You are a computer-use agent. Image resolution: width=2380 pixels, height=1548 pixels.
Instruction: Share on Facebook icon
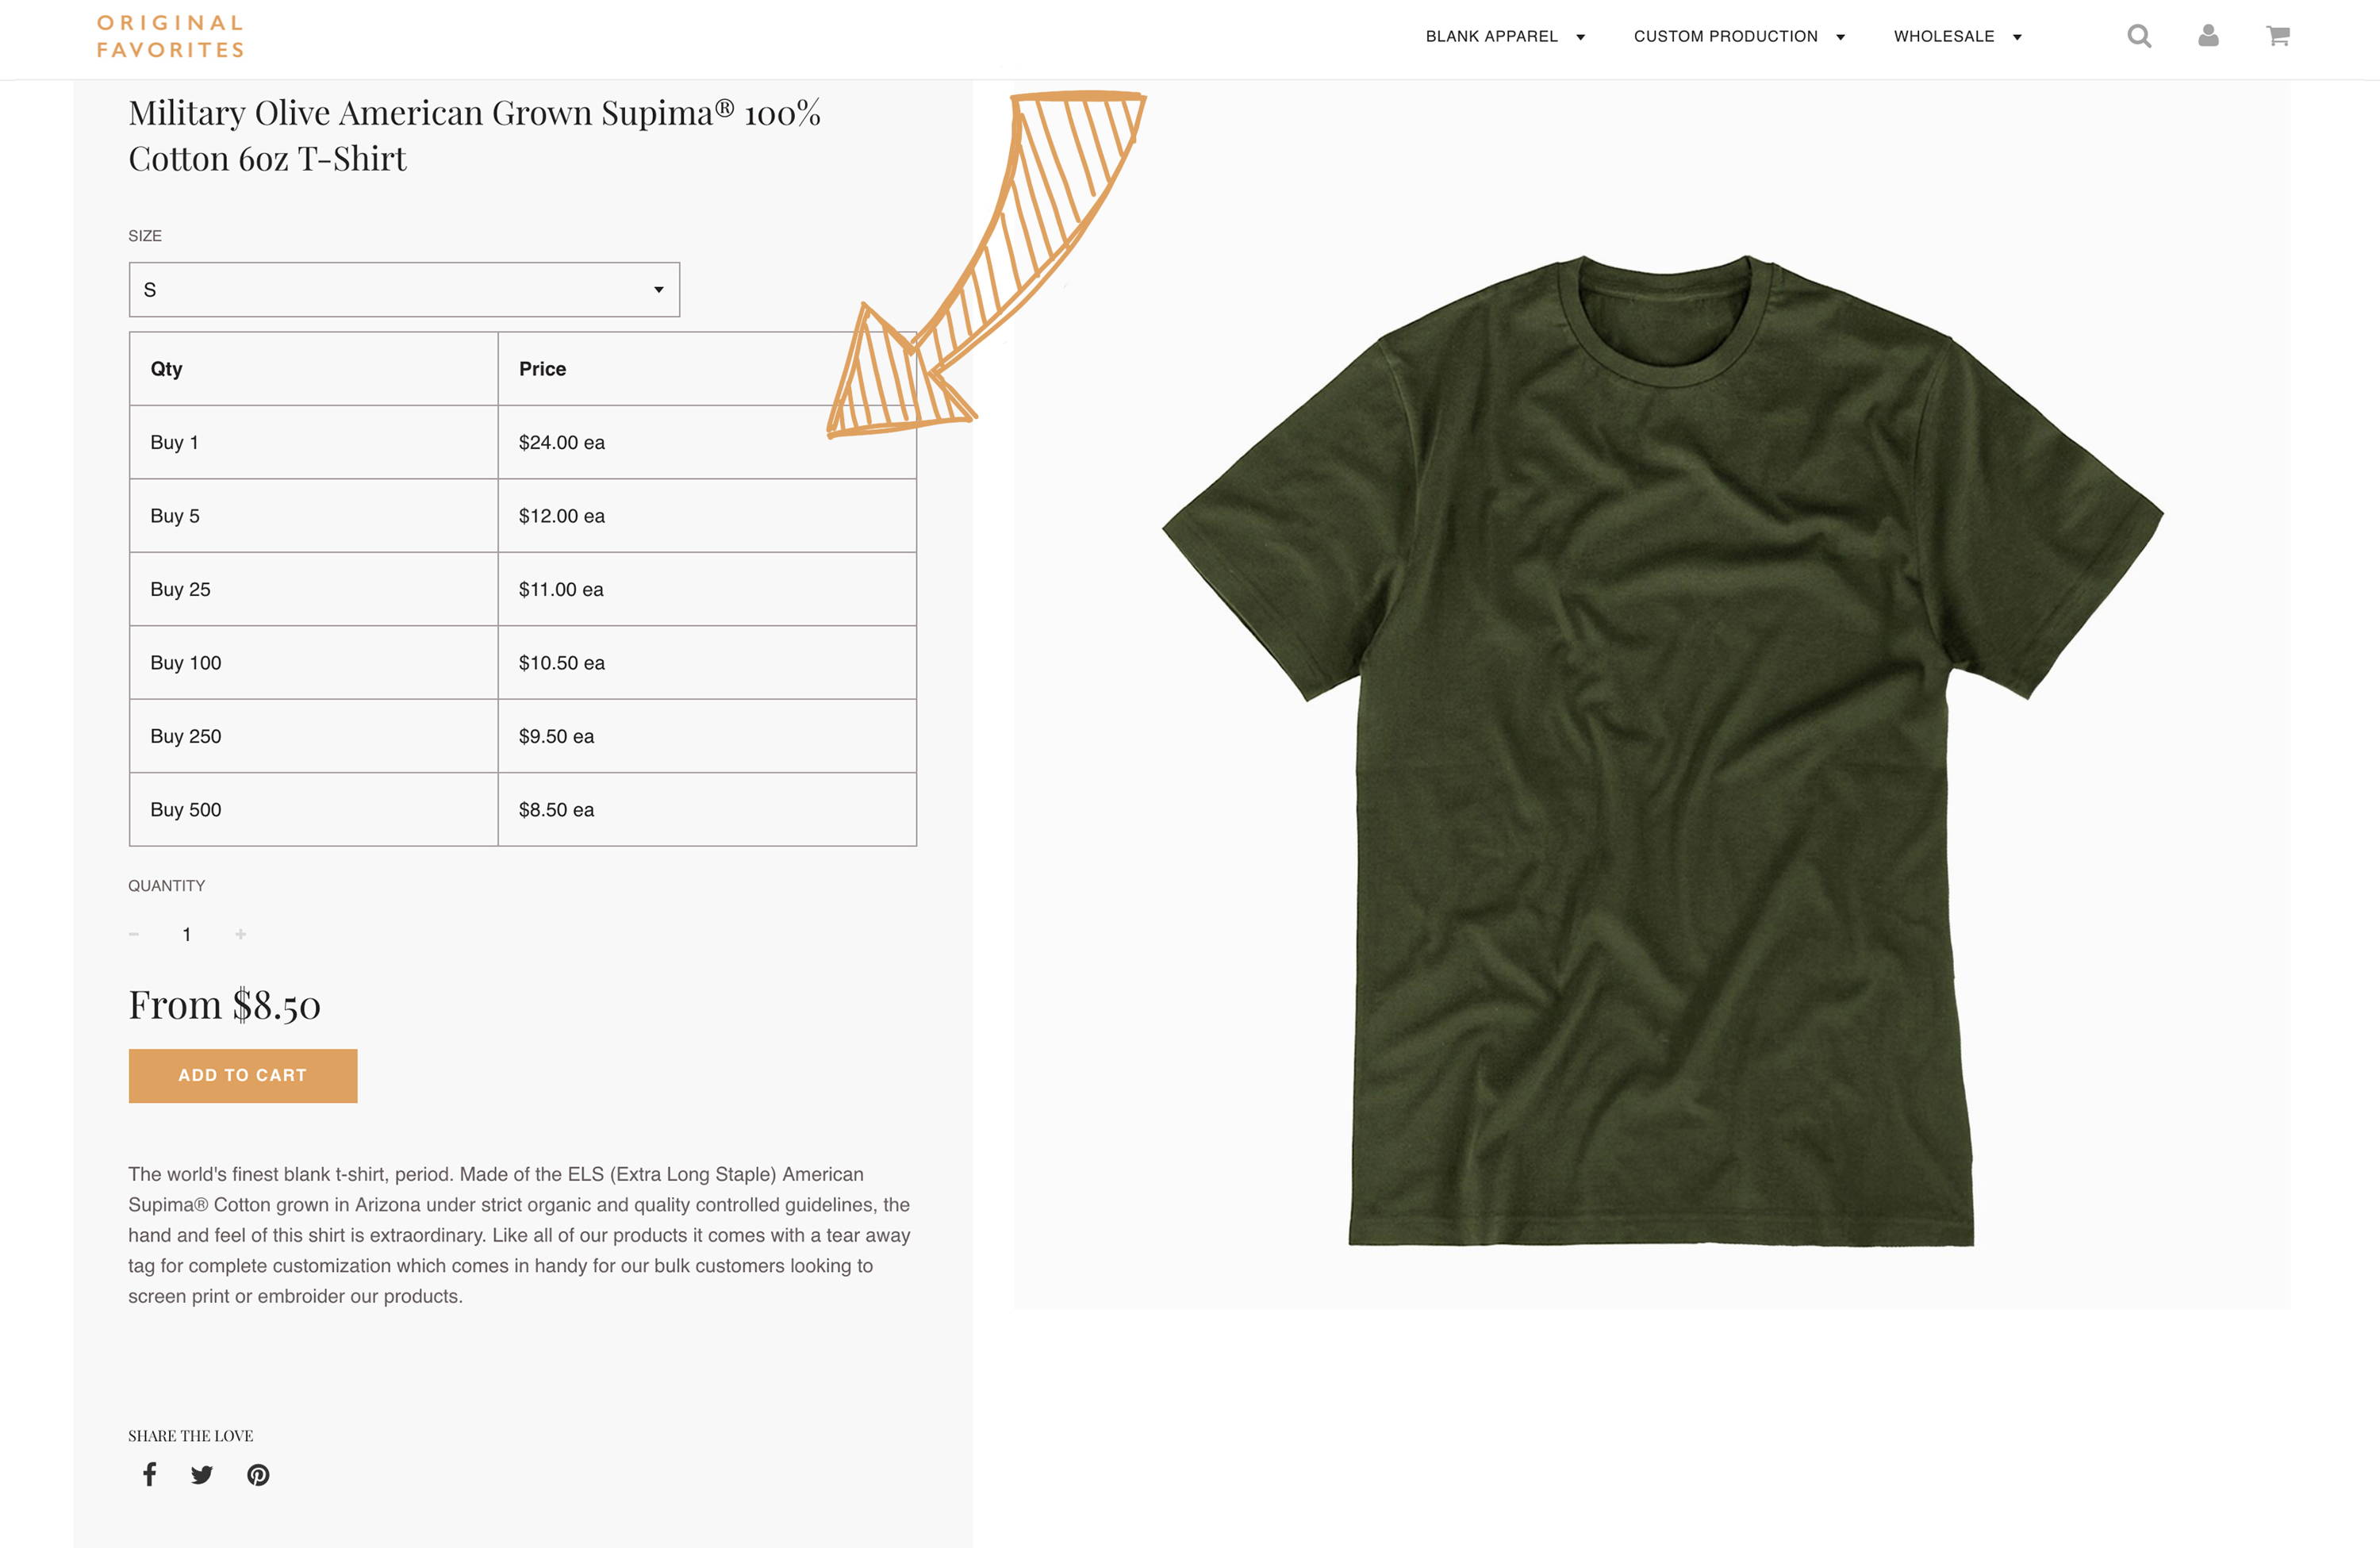coord(149,1474)
